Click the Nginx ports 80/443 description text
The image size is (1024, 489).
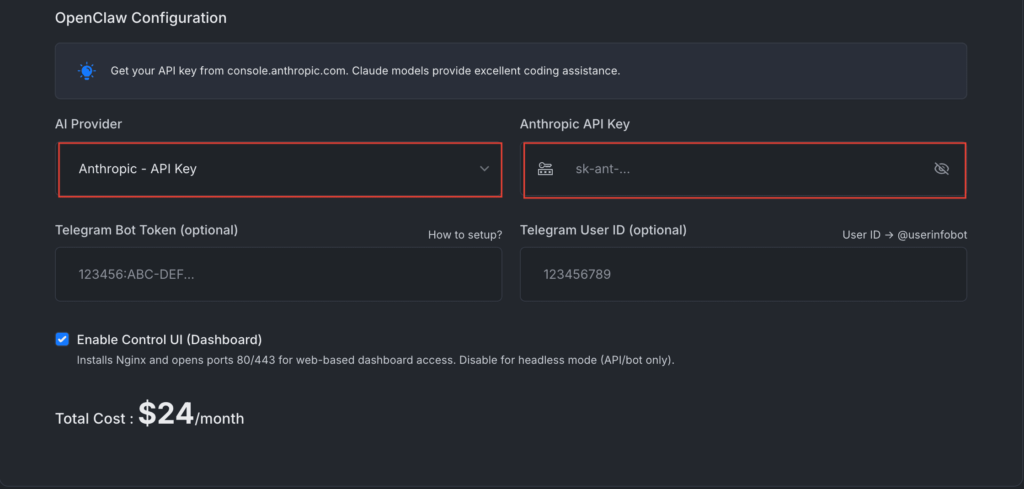pyautogui.click(x=375, y=360)
